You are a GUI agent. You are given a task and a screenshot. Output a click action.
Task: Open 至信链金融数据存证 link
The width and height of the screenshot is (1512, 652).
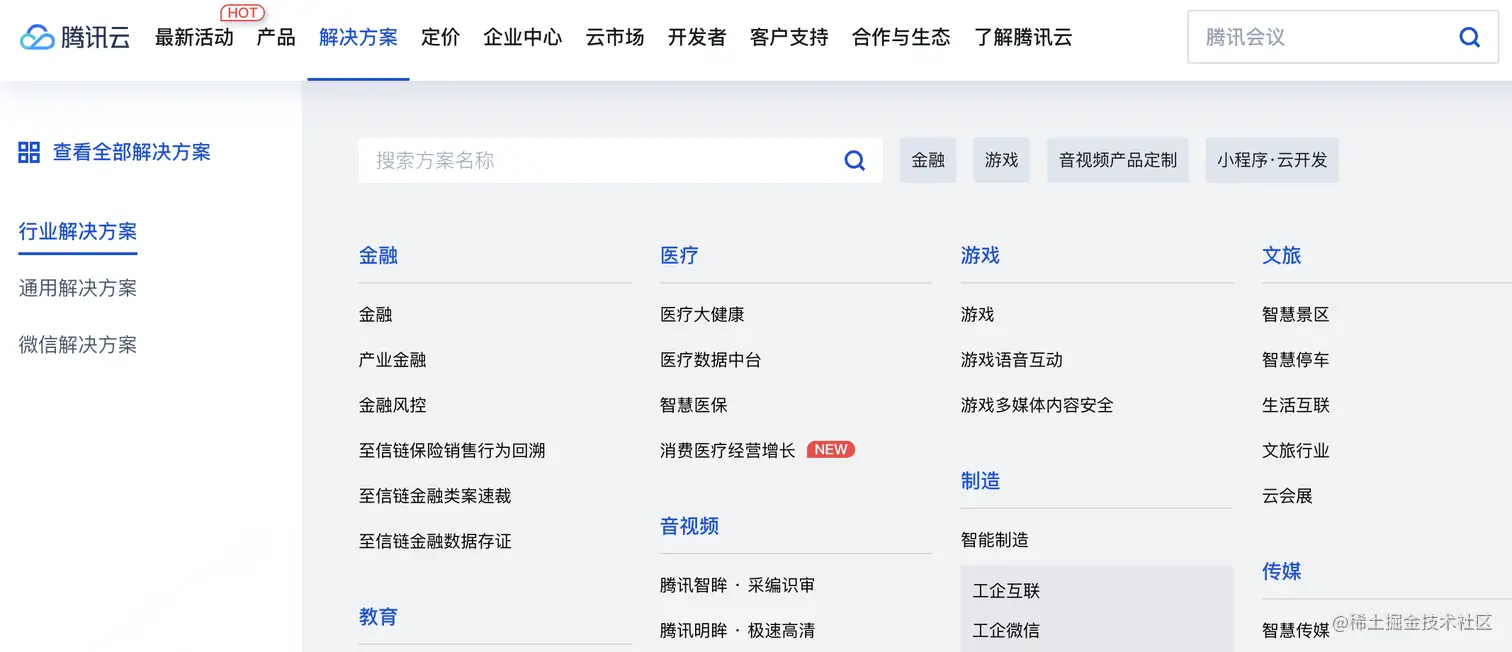[435, 541]
